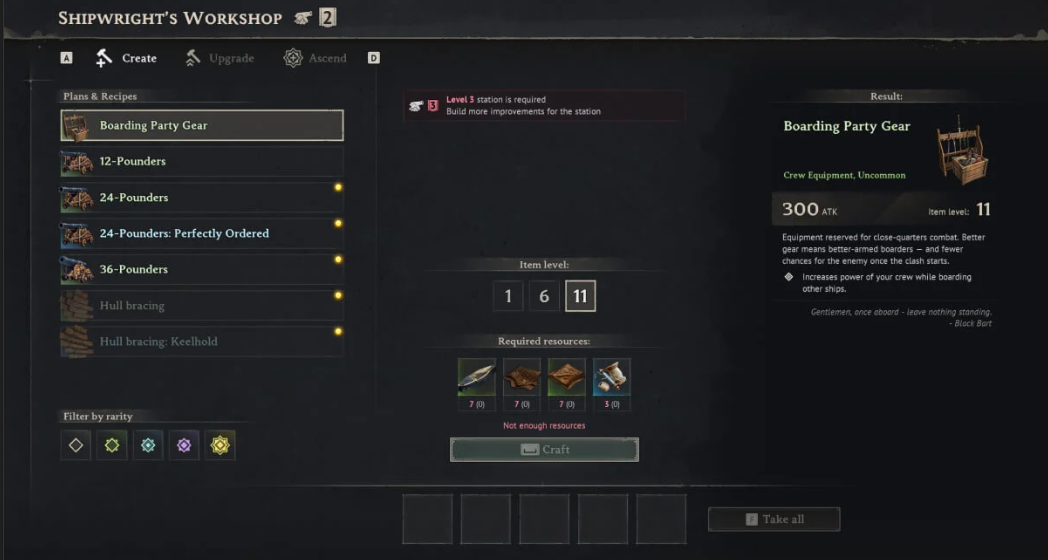Enable the purple epic rarity filter

pyautogui.click(x=184, y=445)
